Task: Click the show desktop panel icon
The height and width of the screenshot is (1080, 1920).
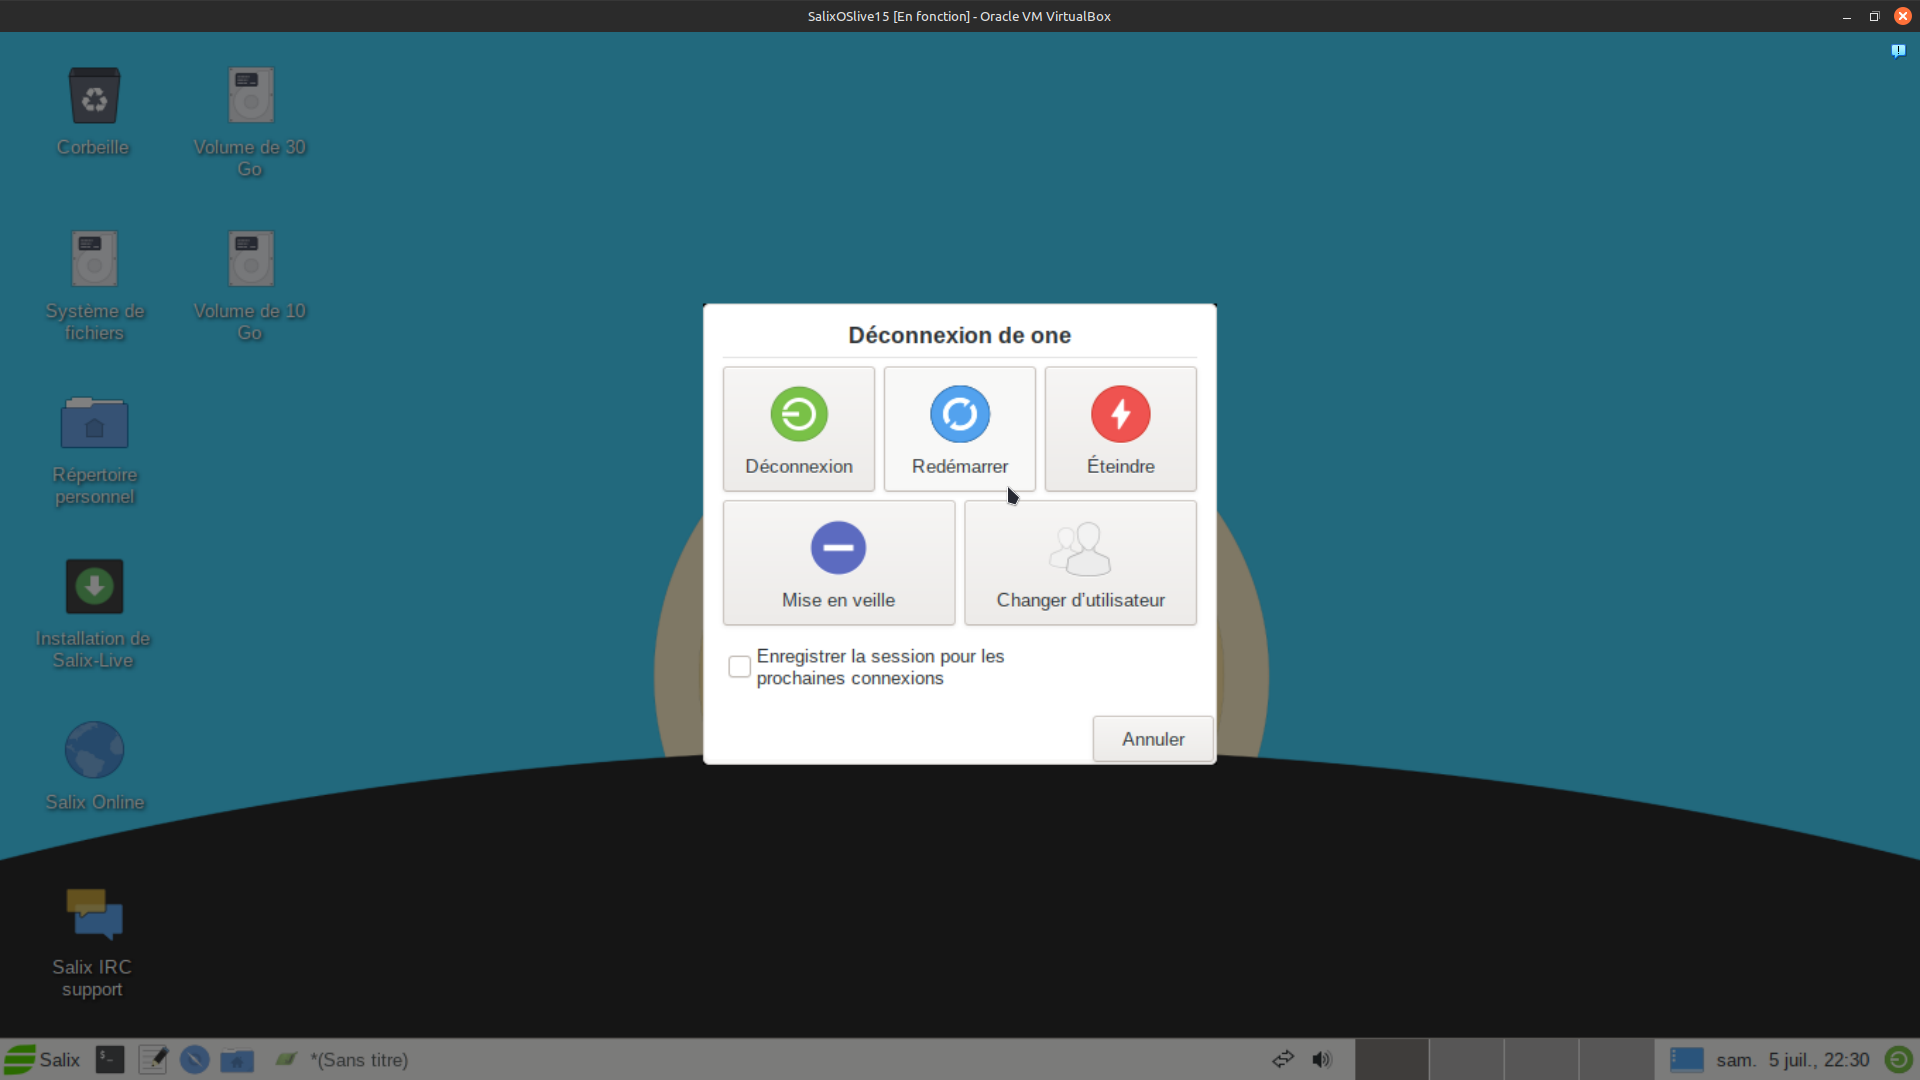Action: (x=1686, y=1060)
